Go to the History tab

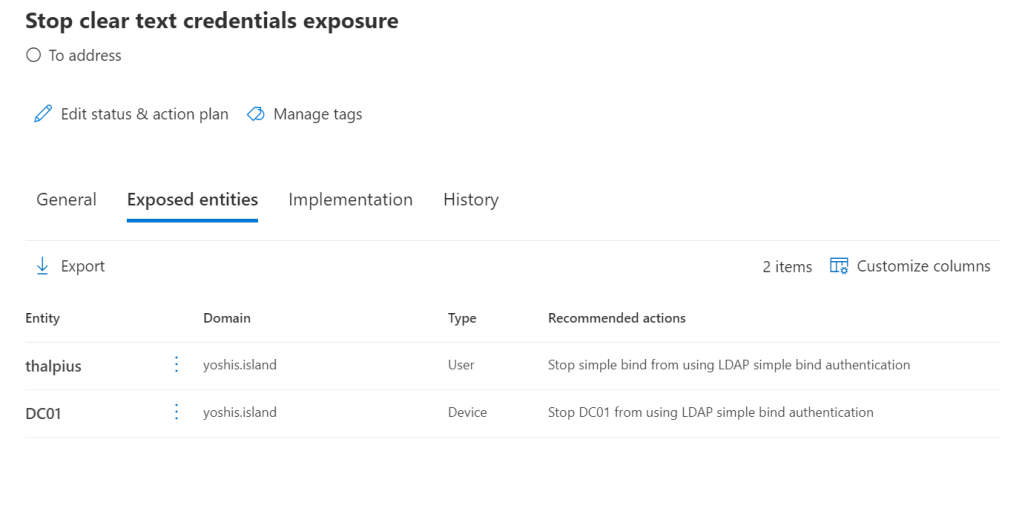471,199
